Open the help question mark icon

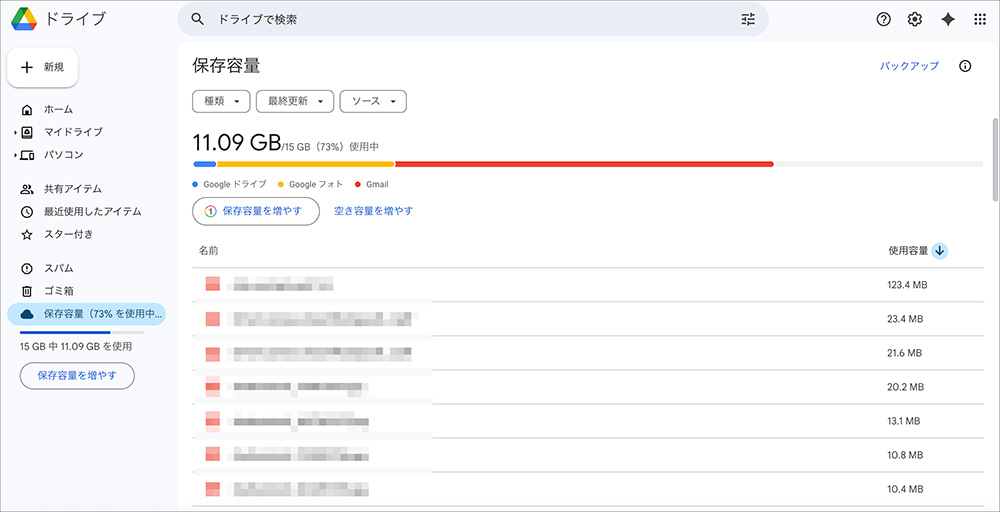pyautogui.click(x=883, y=20)
